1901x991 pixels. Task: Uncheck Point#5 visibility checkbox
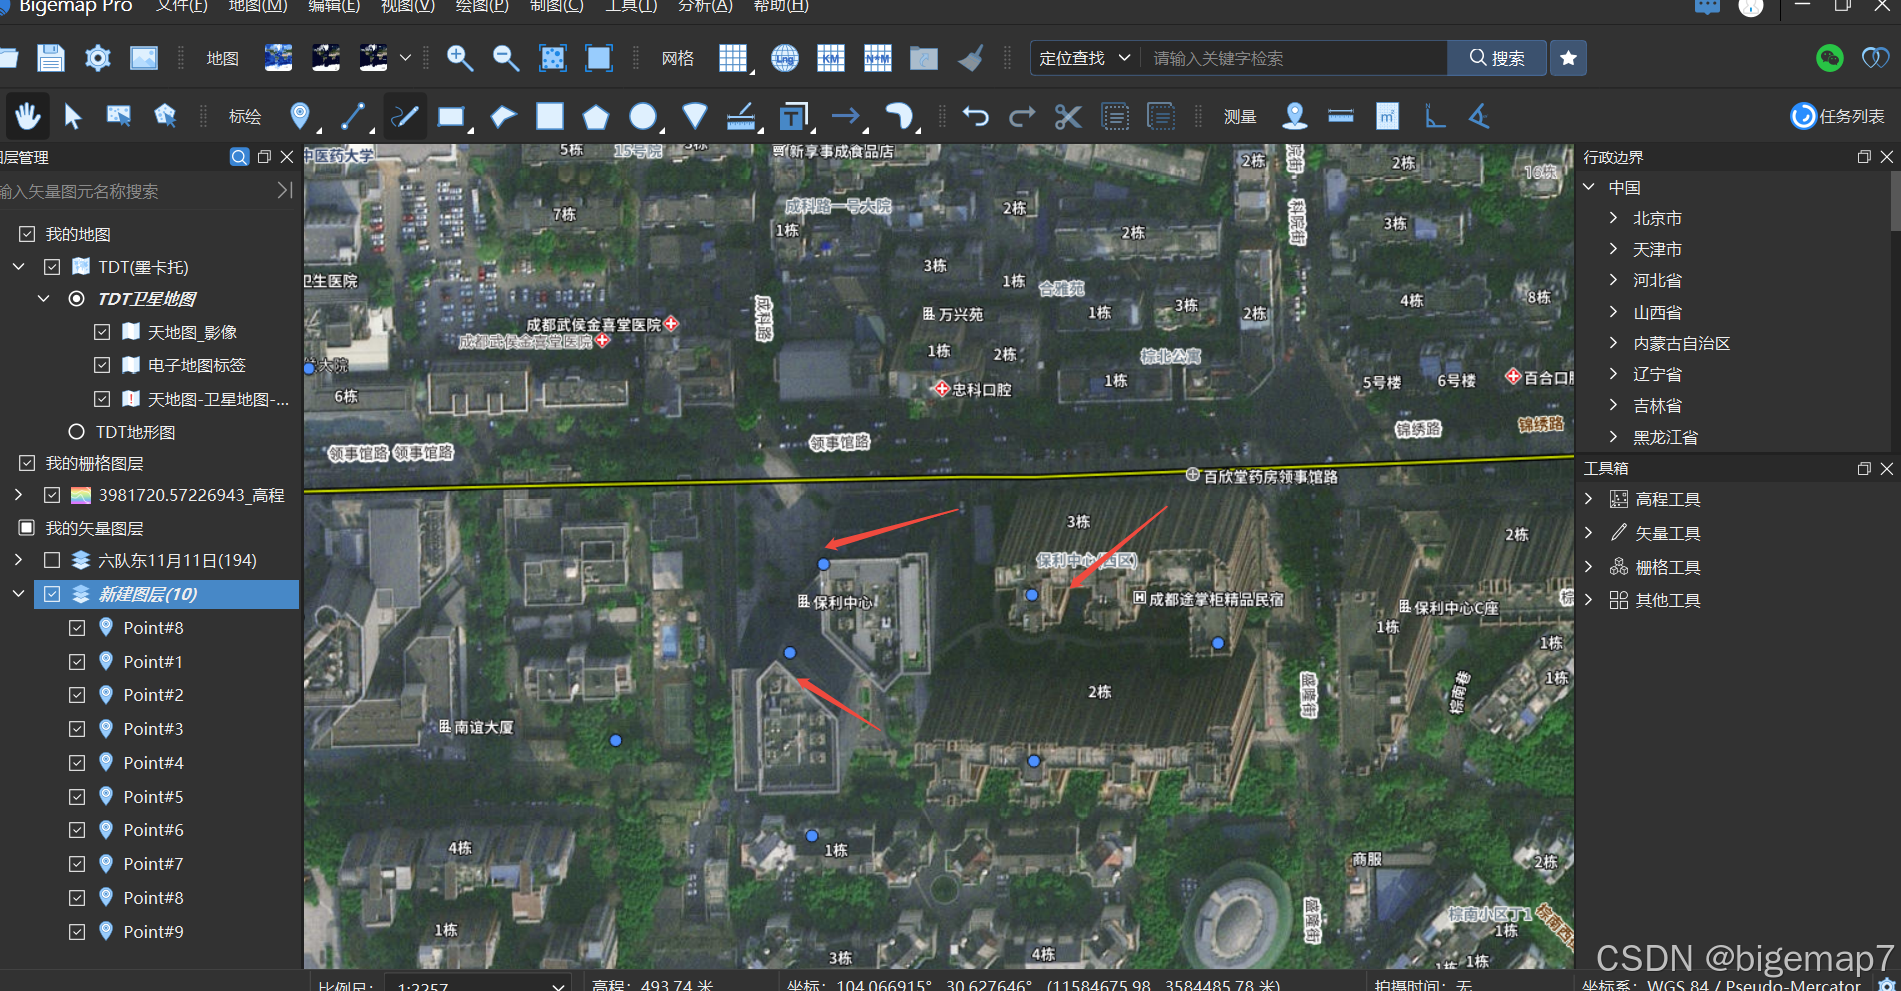[x=77, y=797]
